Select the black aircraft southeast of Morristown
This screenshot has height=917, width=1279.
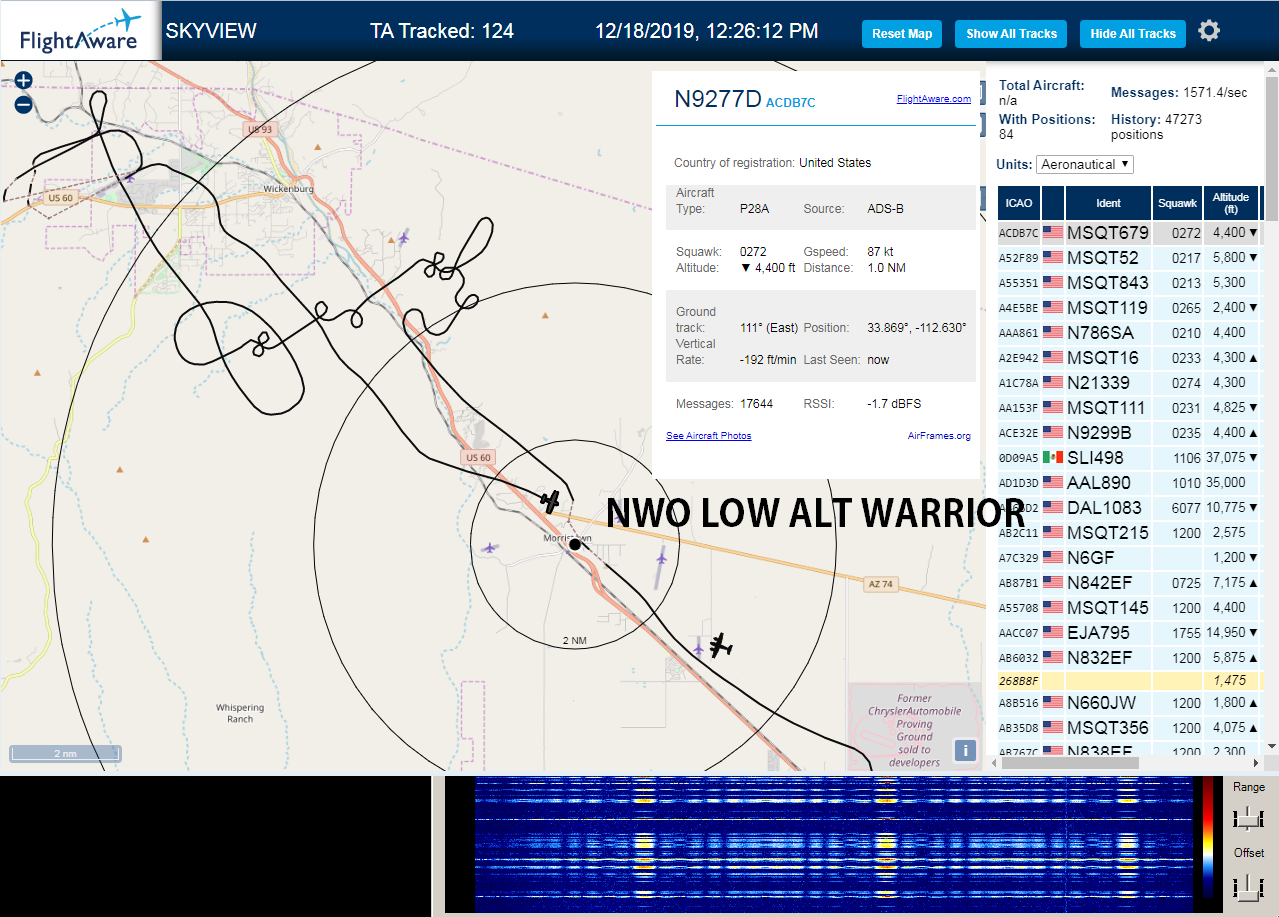pos(719,645)
